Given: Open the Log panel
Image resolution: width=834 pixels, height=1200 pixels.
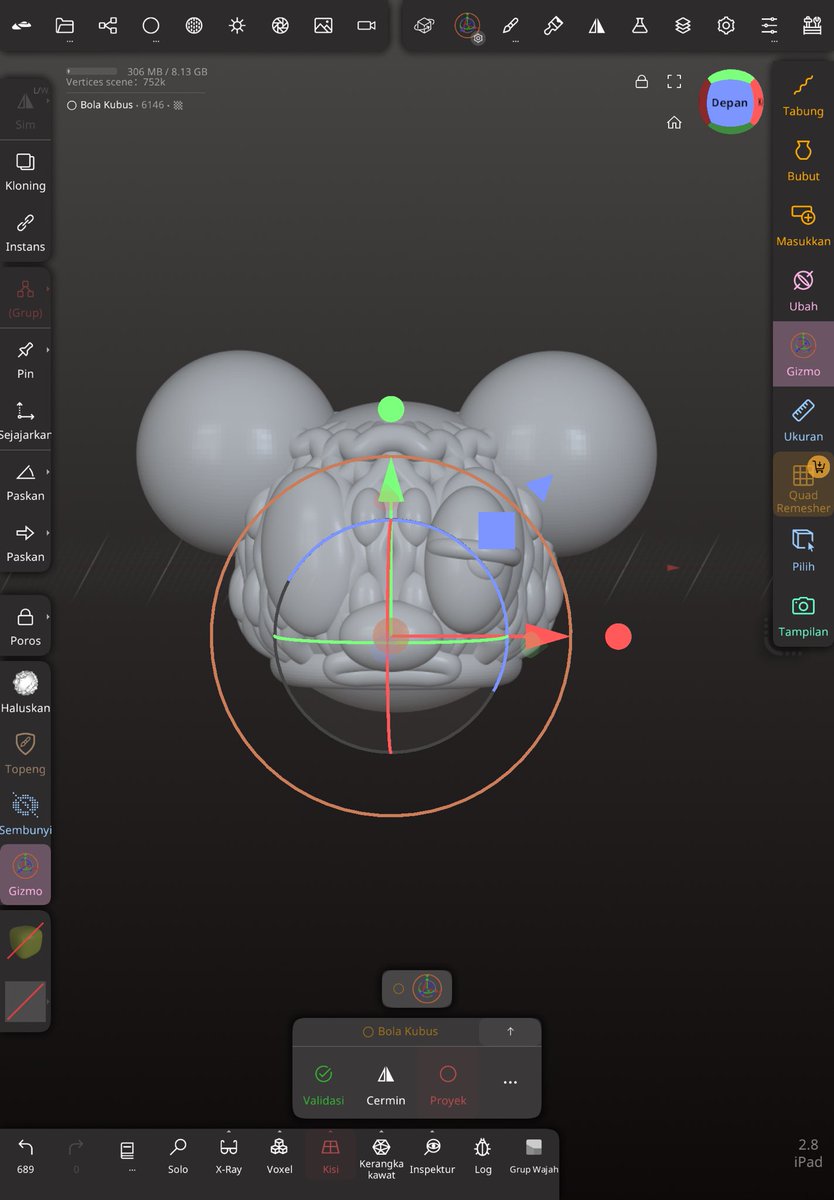Looking at the screenshot, I should coord(483,1156).
